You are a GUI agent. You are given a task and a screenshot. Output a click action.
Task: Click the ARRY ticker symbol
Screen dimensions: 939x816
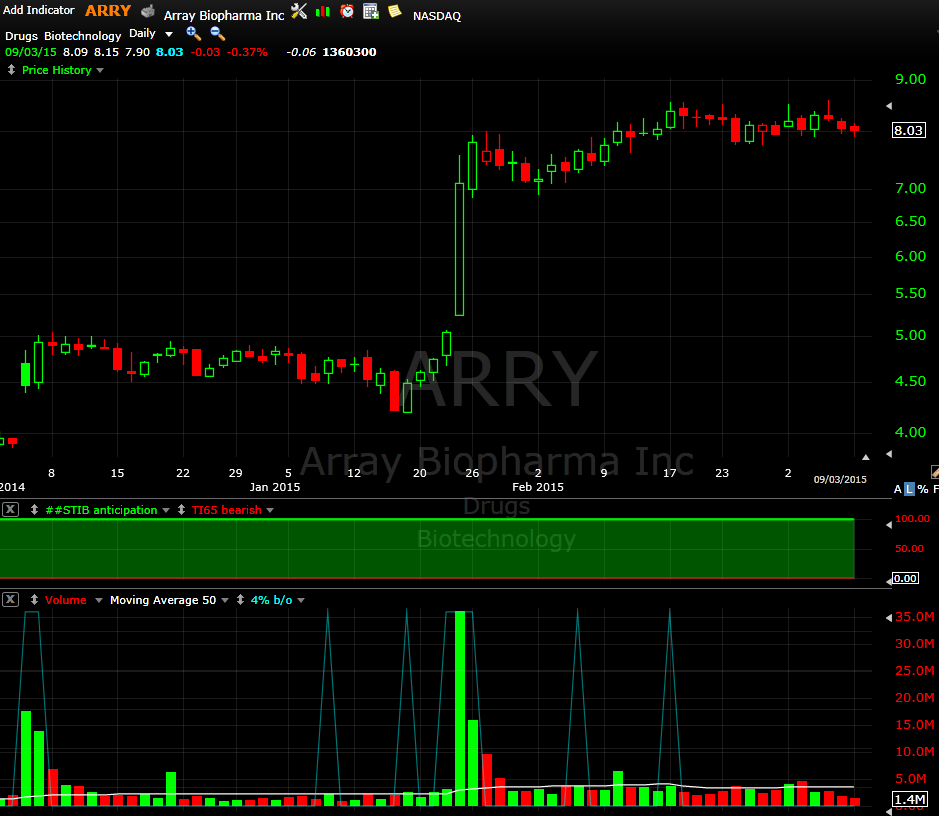click(108, 11)
